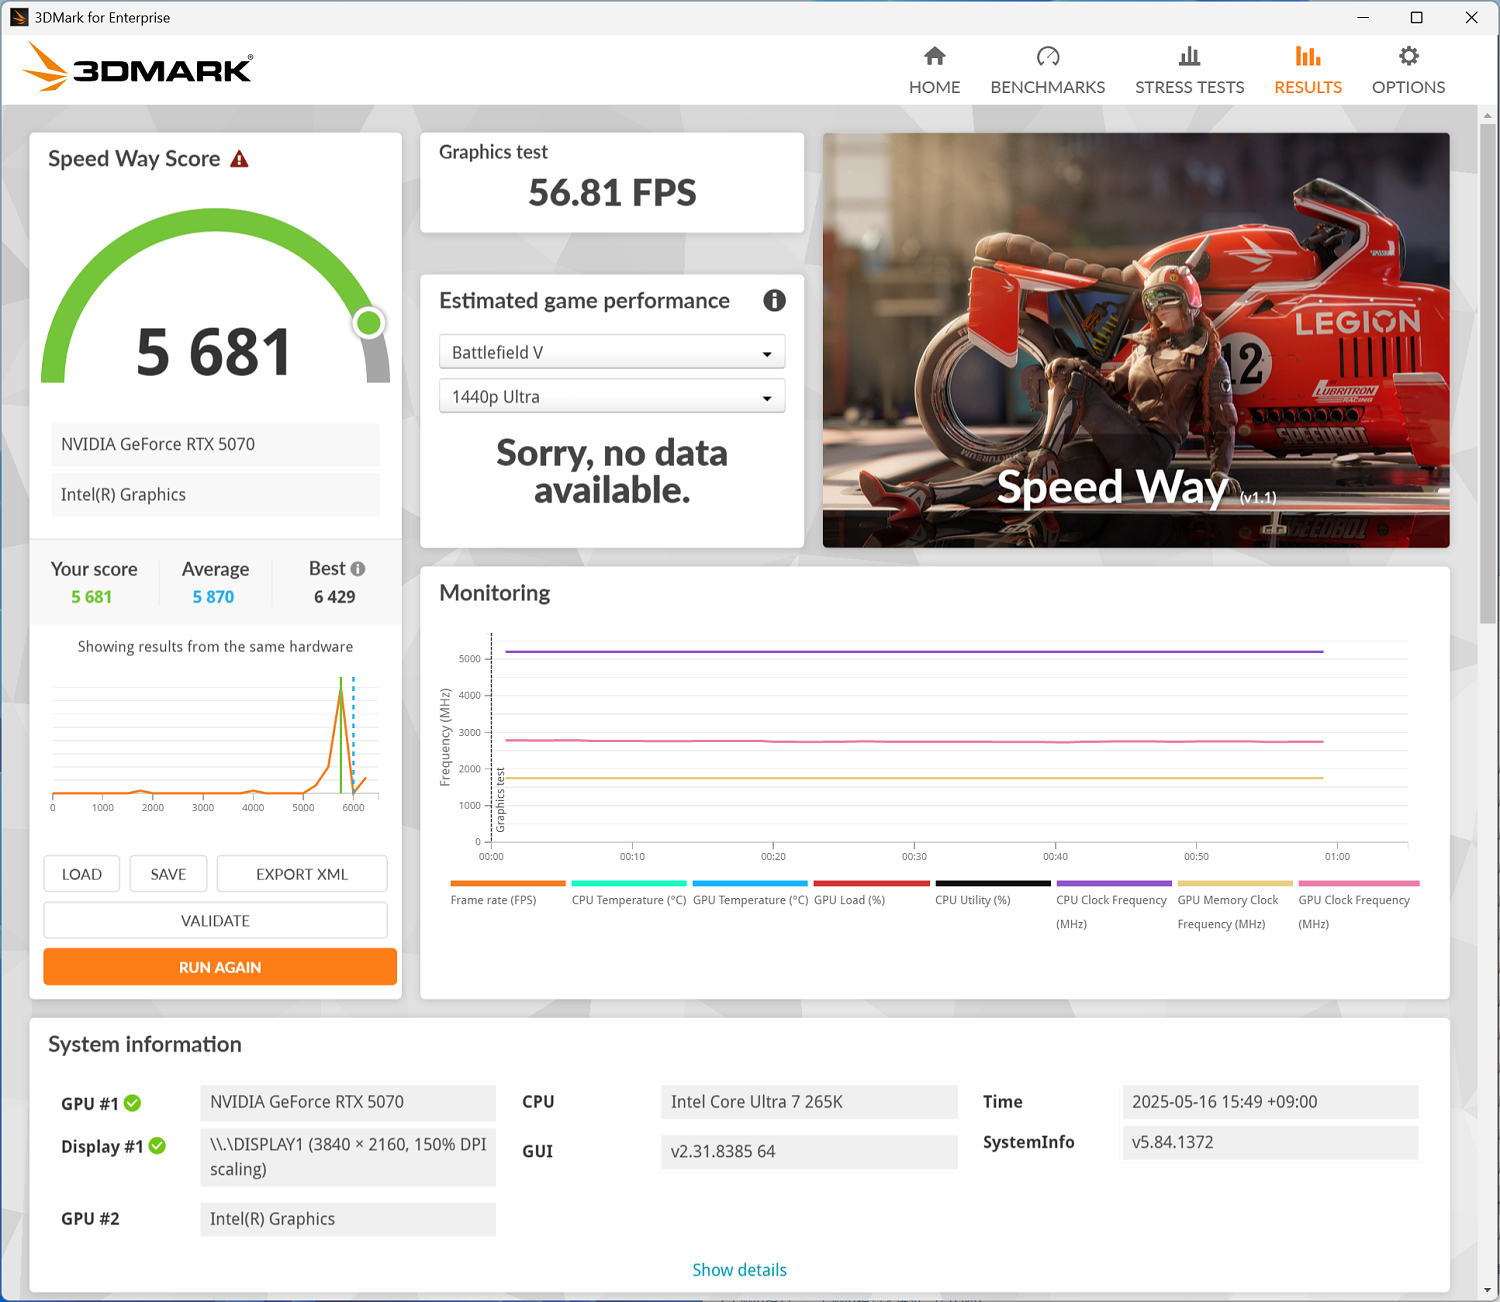
Task: Toggle the Frame rate (FPS) legend swatch
Action: (x=508, y=883)
